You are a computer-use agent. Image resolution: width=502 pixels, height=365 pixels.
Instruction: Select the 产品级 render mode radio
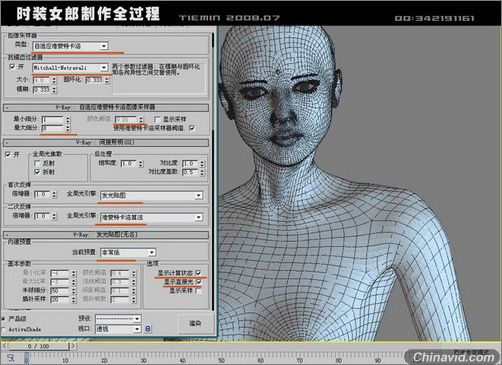3,319
